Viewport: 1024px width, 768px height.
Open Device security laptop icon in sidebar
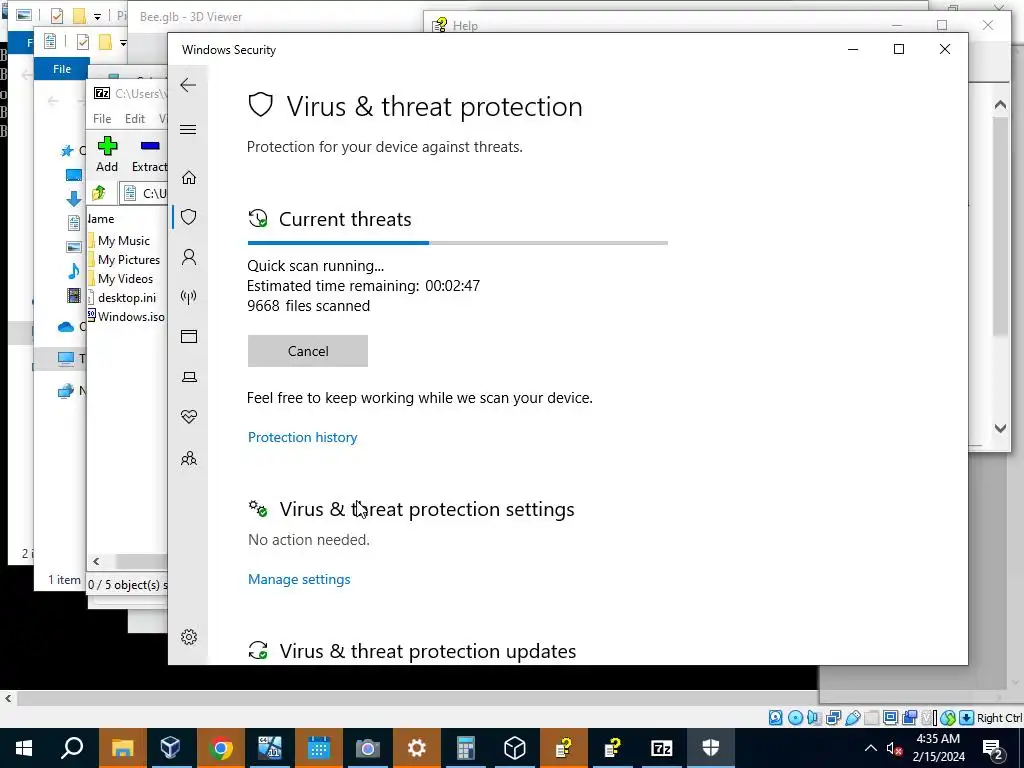pos(189,377)
